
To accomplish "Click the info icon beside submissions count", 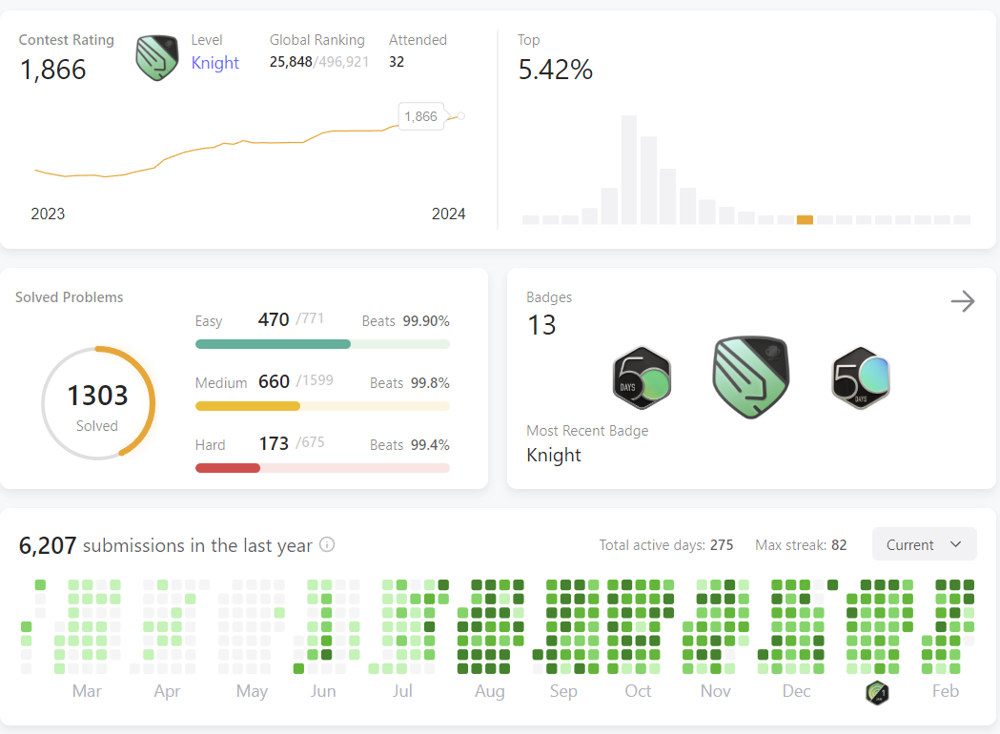I will coord(326,546).
